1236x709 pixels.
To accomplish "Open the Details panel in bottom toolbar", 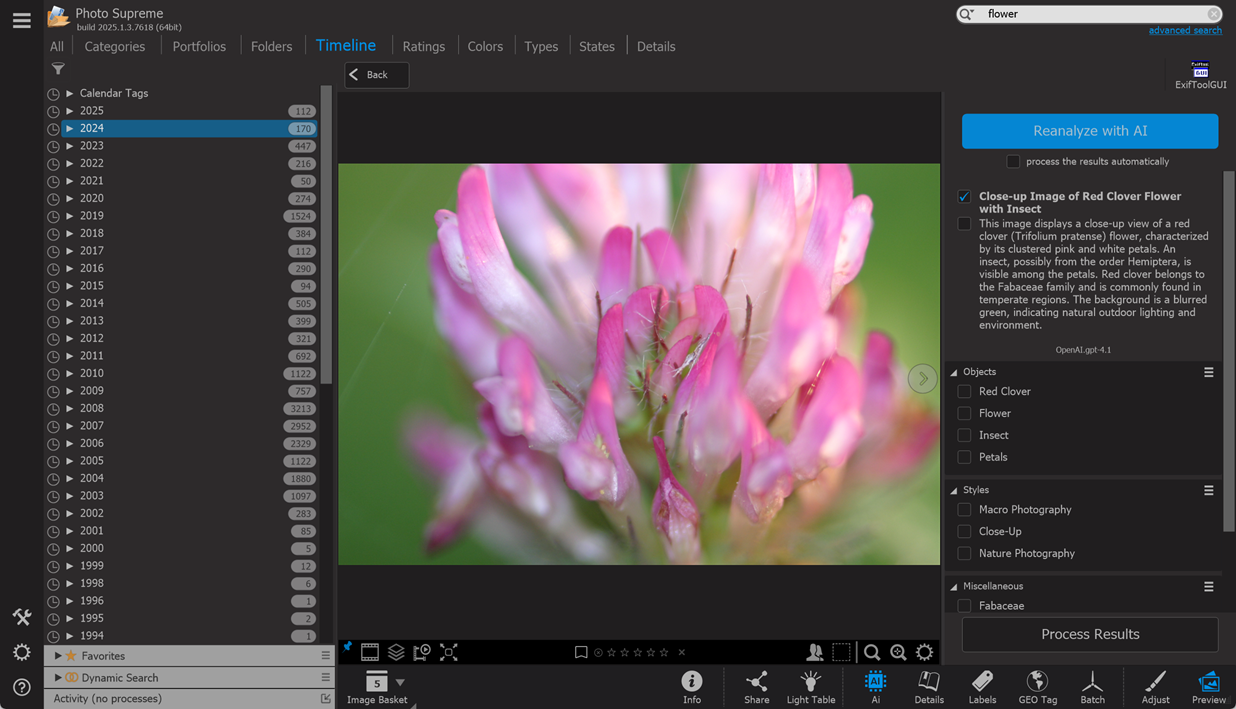I will (x=929, y=687).
